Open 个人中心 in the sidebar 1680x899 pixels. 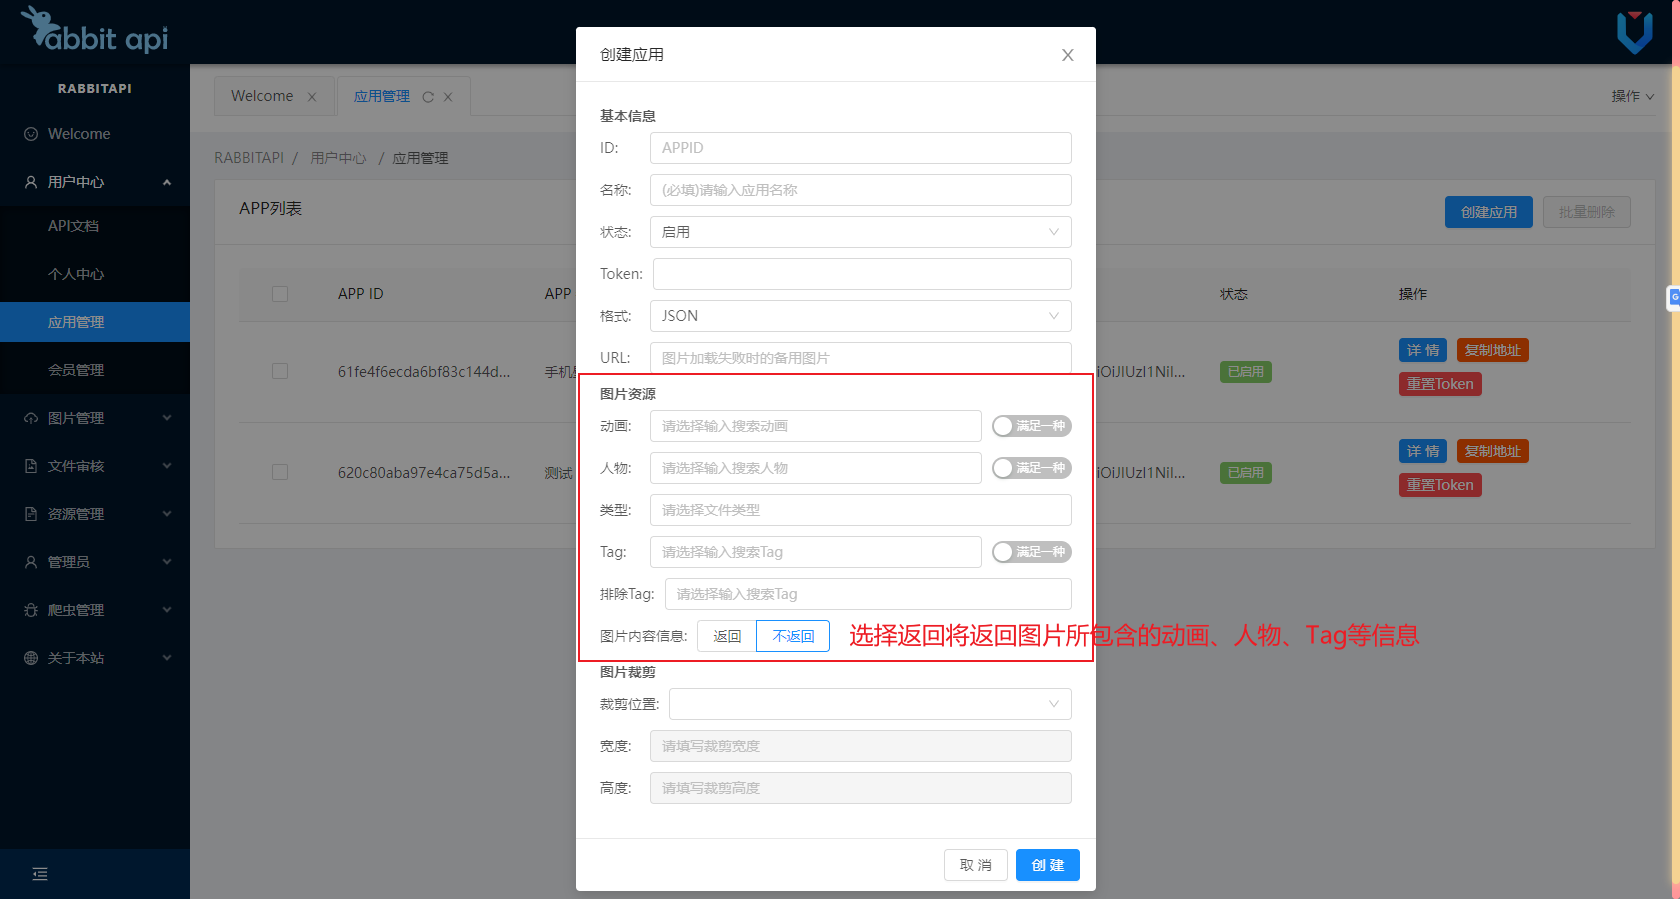pyautogui.click(x=95, y=274)
